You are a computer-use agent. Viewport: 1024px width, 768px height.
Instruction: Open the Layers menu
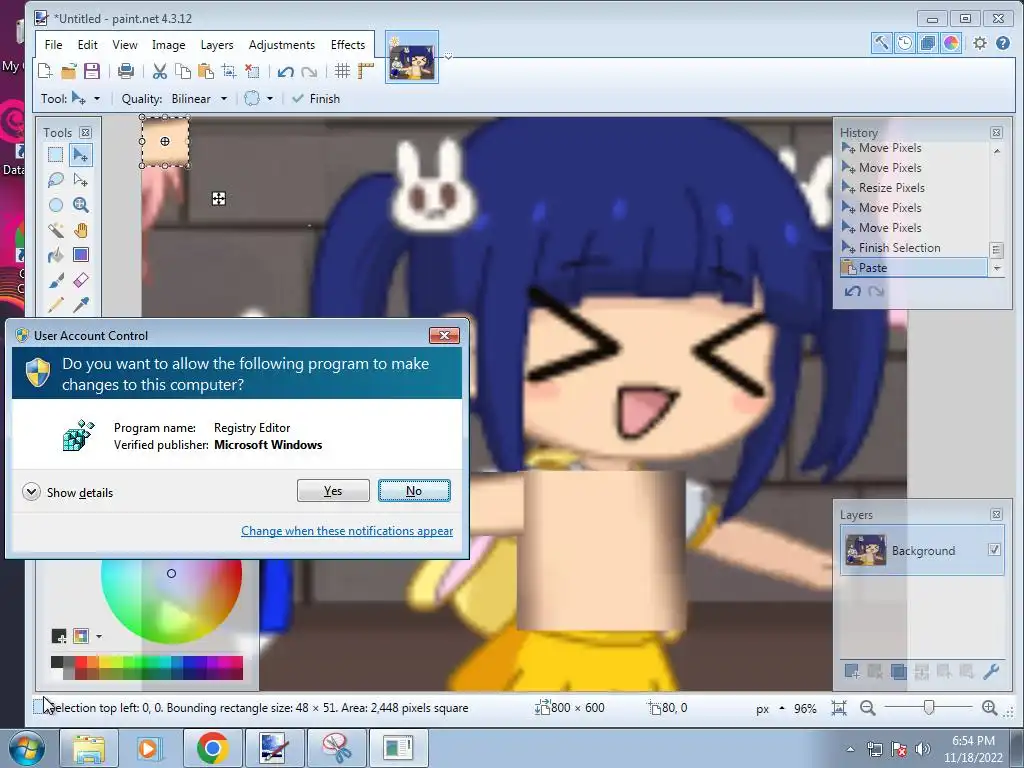point(217,44)
